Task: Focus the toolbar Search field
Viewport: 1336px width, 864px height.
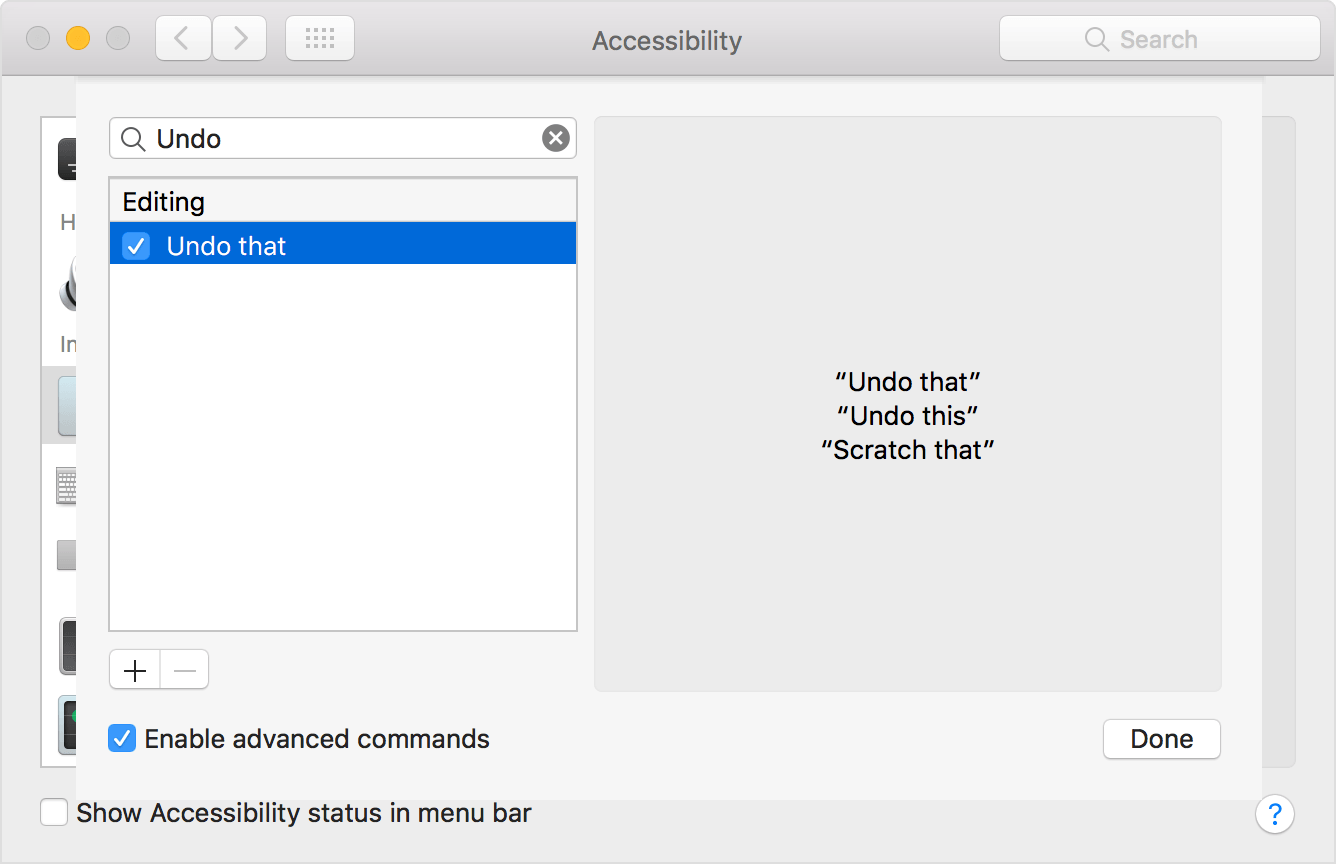Action: pos(1160,39)
